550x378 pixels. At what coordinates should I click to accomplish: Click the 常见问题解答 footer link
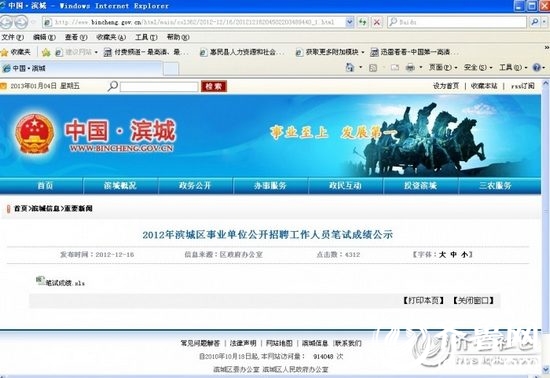[x=200, y=343]
